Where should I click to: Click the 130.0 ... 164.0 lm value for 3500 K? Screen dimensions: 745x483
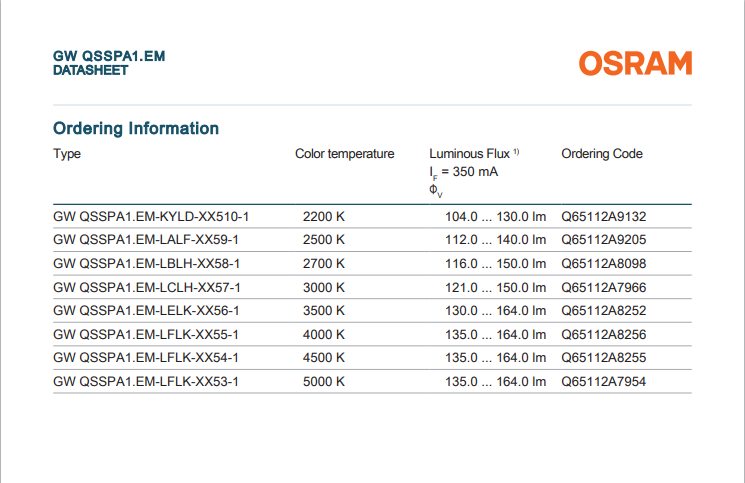click(x=495, y=311)
